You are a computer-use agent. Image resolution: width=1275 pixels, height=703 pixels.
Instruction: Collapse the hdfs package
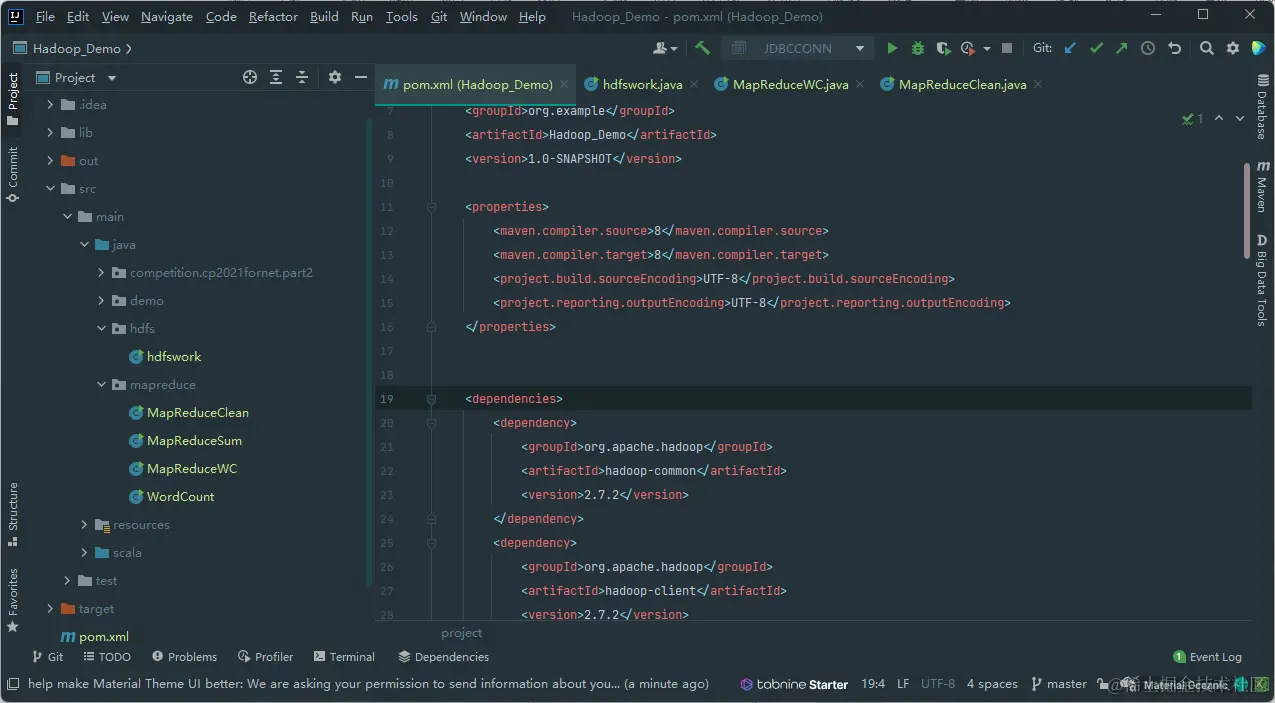(x=102, y=329)
